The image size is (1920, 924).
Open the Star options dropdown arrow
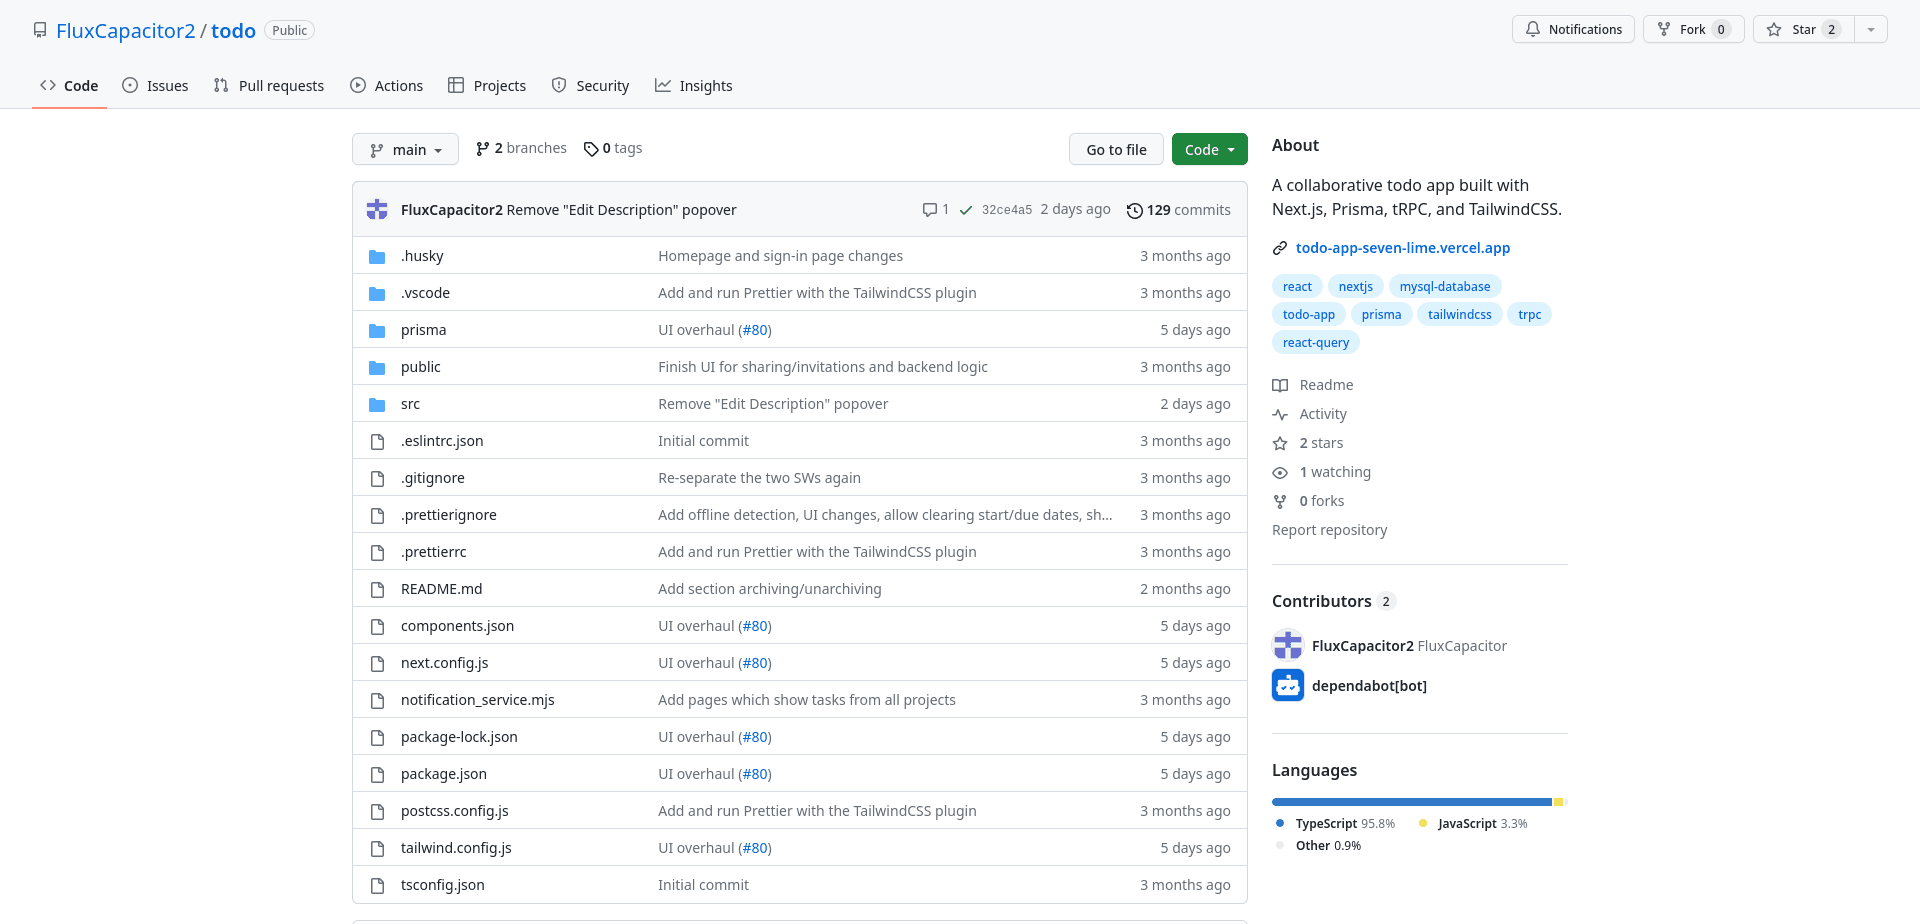[x=1870, y=29]
